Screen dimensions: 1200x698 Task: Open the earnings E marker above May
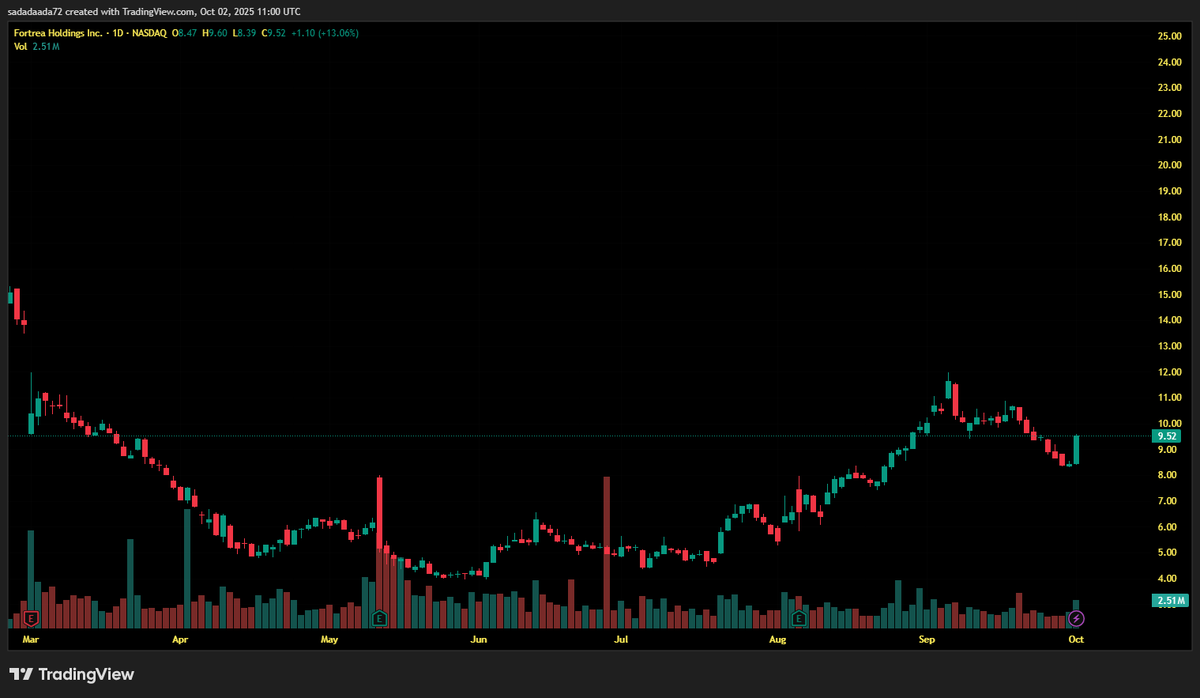point(379,618)
